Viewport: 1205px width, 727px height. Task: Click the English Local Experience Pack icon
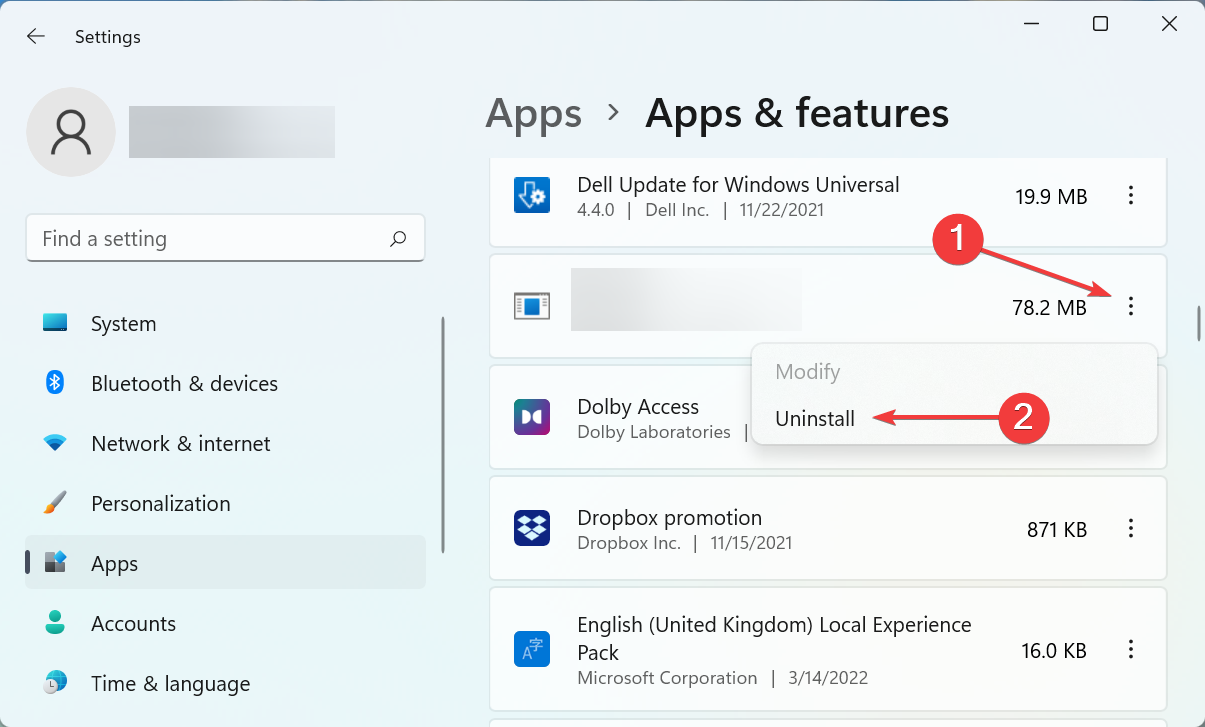(x=532, y=649)
